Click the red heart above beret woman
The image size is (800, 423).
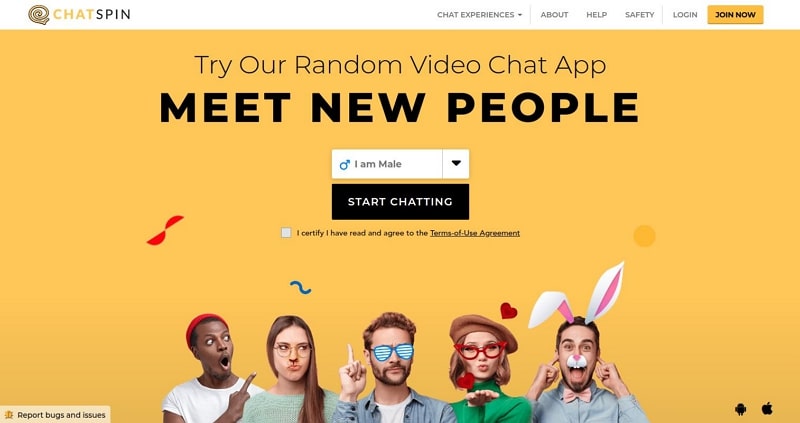[508, 310]
